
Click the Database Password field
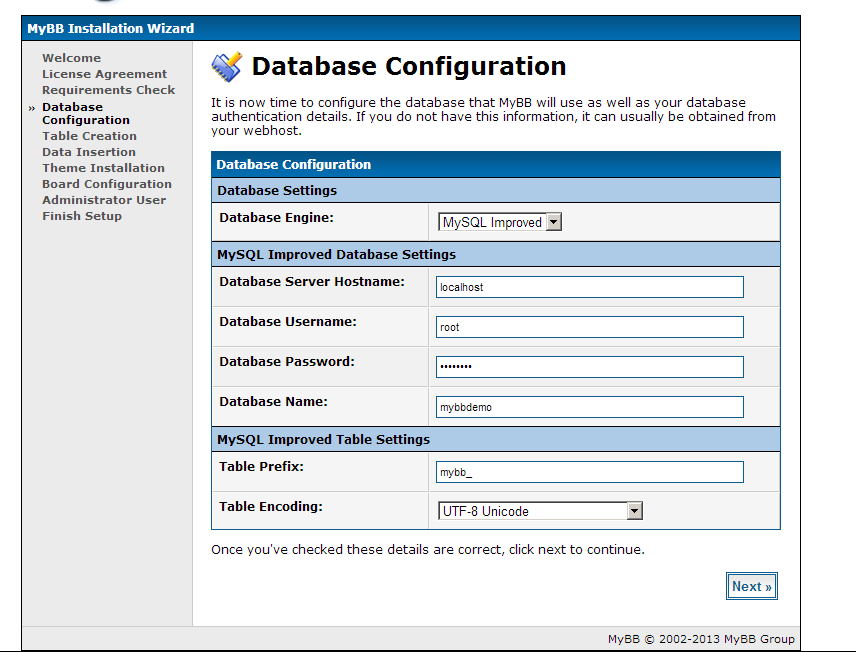tap(590, 367)
